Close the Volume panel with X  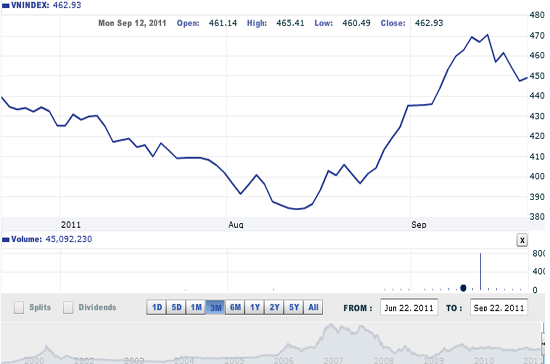tap(522, 240)
